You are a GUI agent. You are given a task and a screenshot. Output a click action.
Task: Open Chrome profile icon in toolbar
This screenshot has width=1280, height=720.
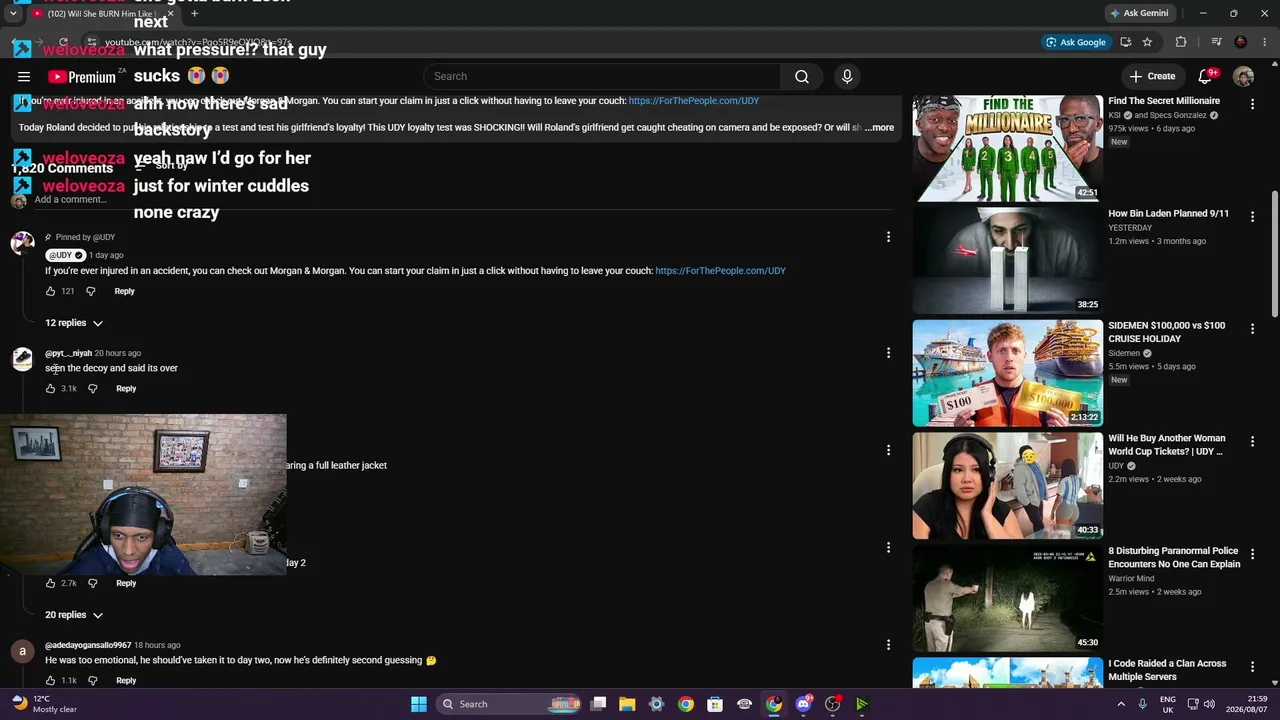click(x=1241, y=42)
